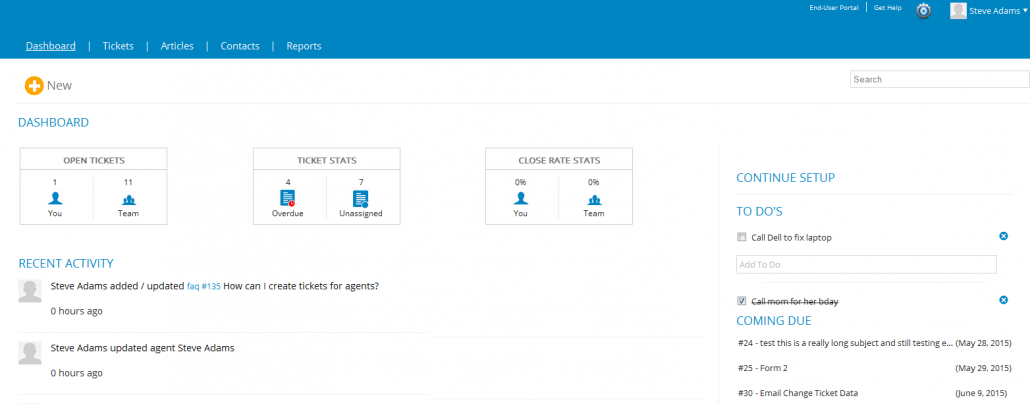This screenshot has height=404, width=1030.
Task: Click the Recent Activity heading
Action: pos(66,263)
